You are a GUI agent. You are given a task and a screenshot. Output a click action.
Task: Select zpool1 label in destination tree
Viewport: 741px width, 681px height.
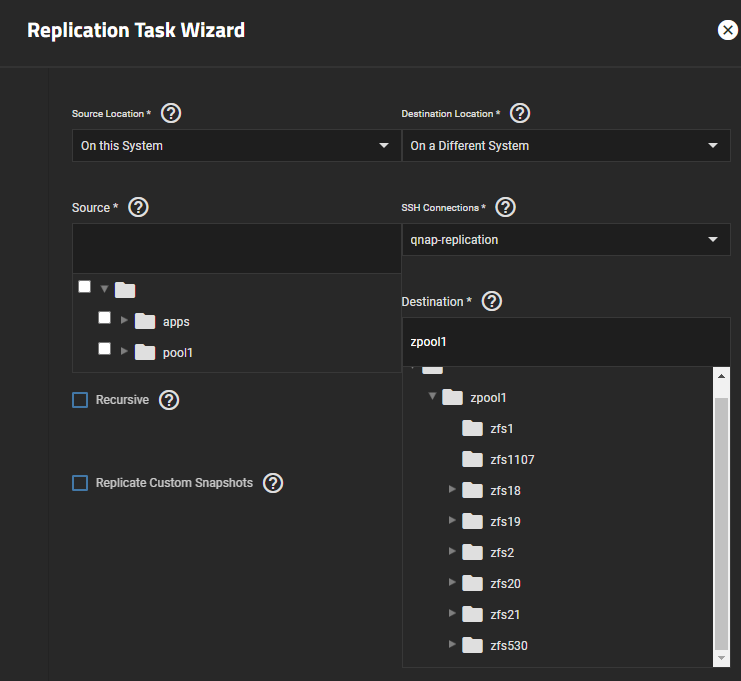point(488,398)
